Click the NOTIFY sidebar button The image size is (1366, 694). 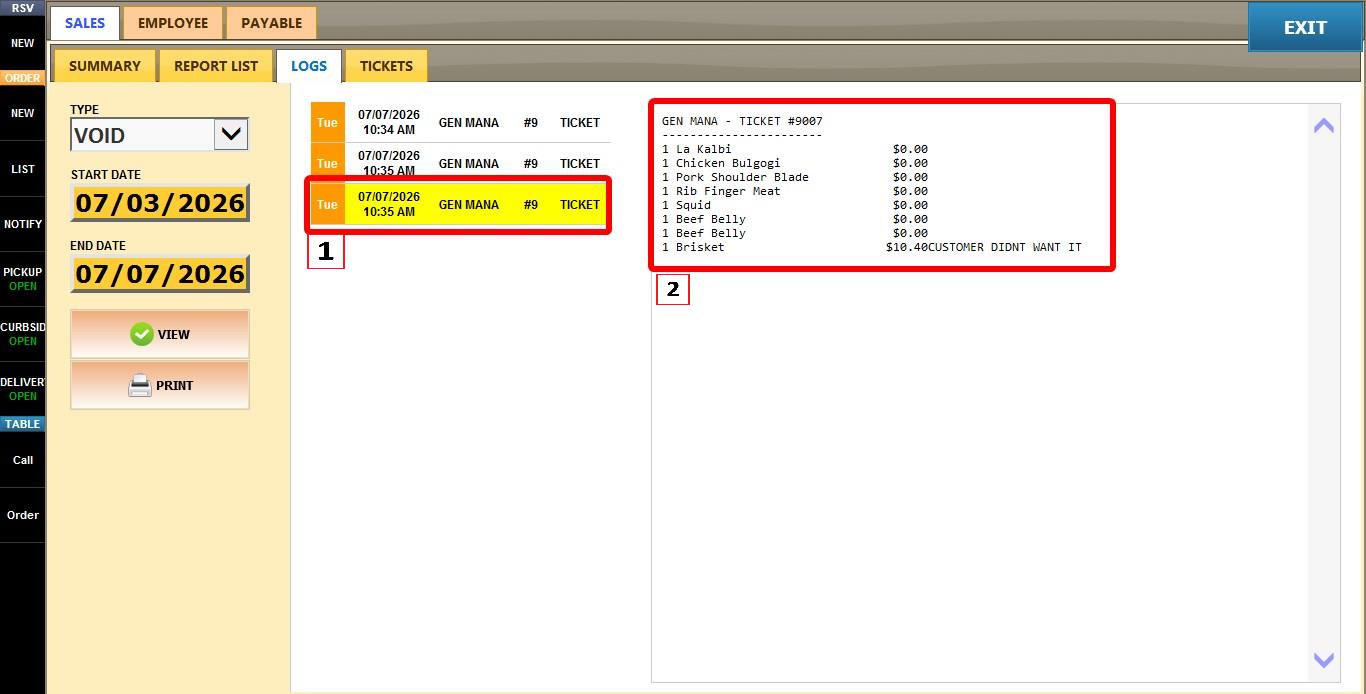(22, 224)
